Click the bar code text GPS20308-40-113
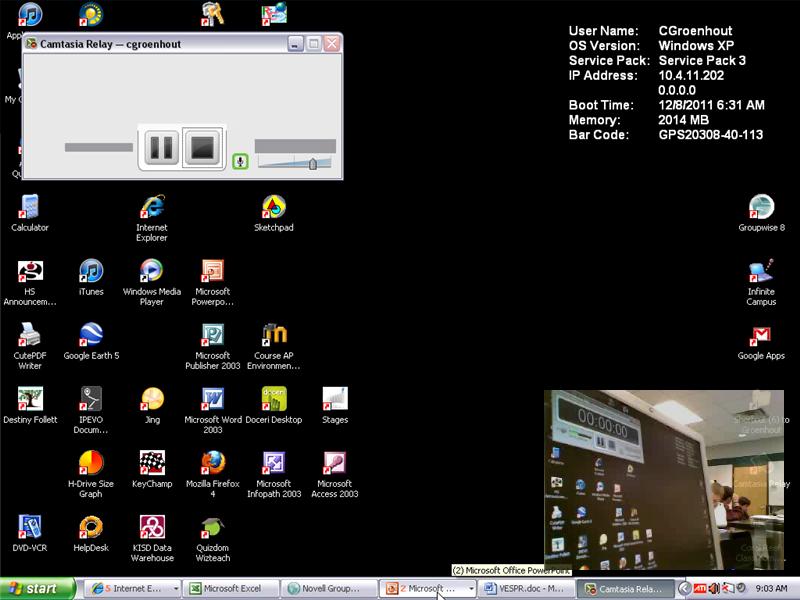Viewport: 800px width, 600px height. point(711,135)
